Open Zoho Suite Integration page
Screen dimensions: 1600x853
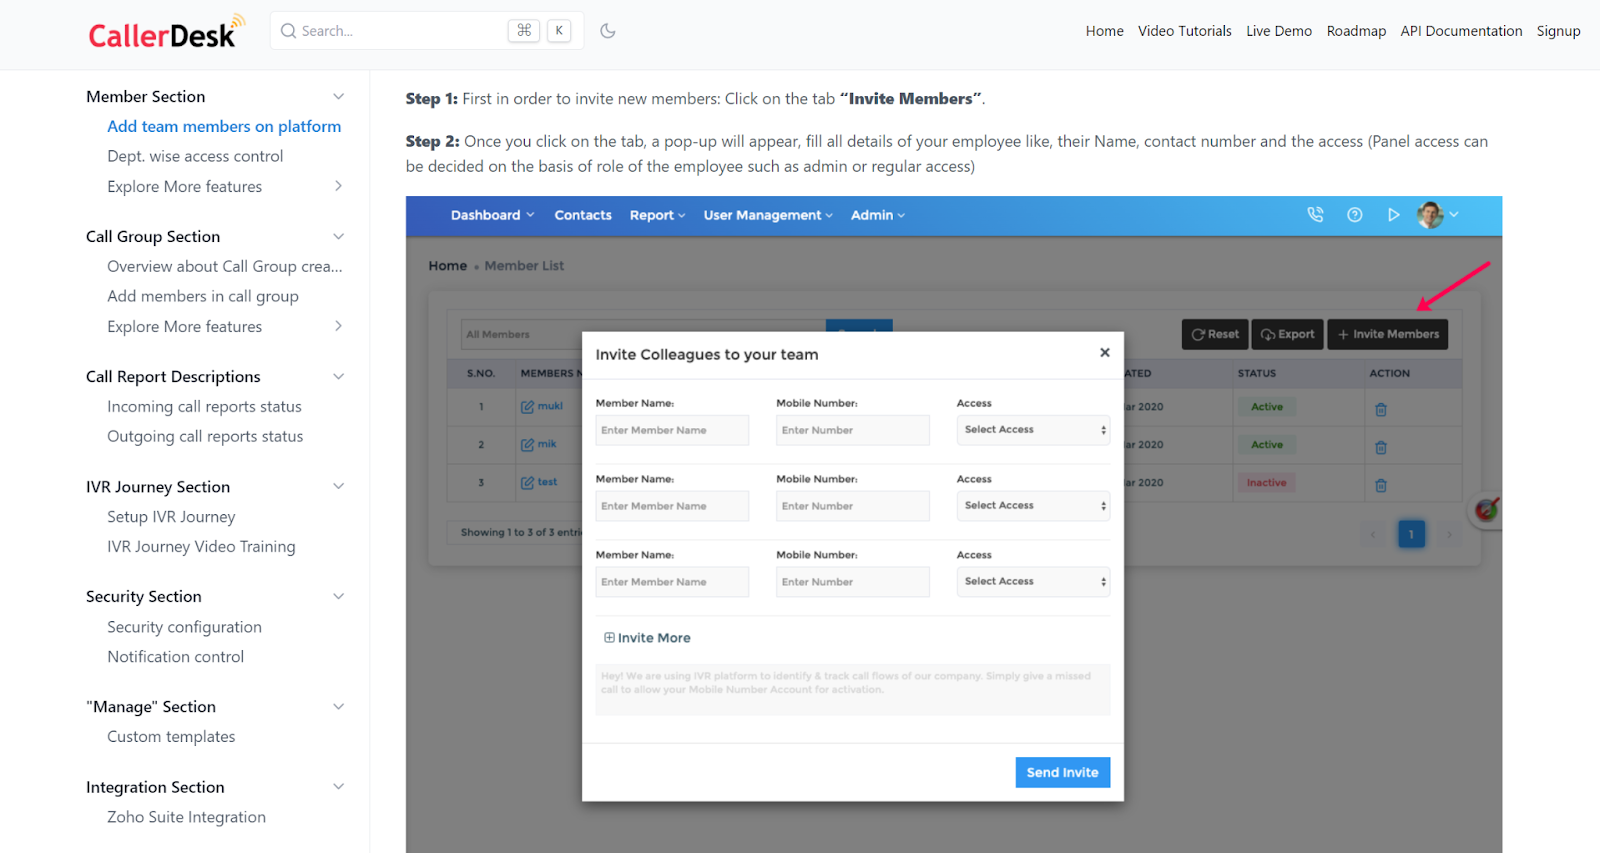coord(186,817)
